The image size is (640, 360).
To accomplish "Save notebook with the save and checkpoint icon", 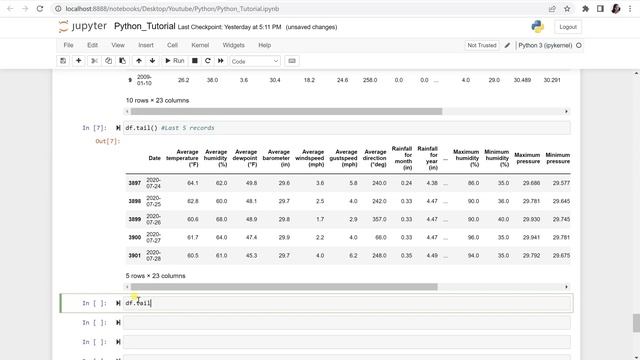I will 63,61.
